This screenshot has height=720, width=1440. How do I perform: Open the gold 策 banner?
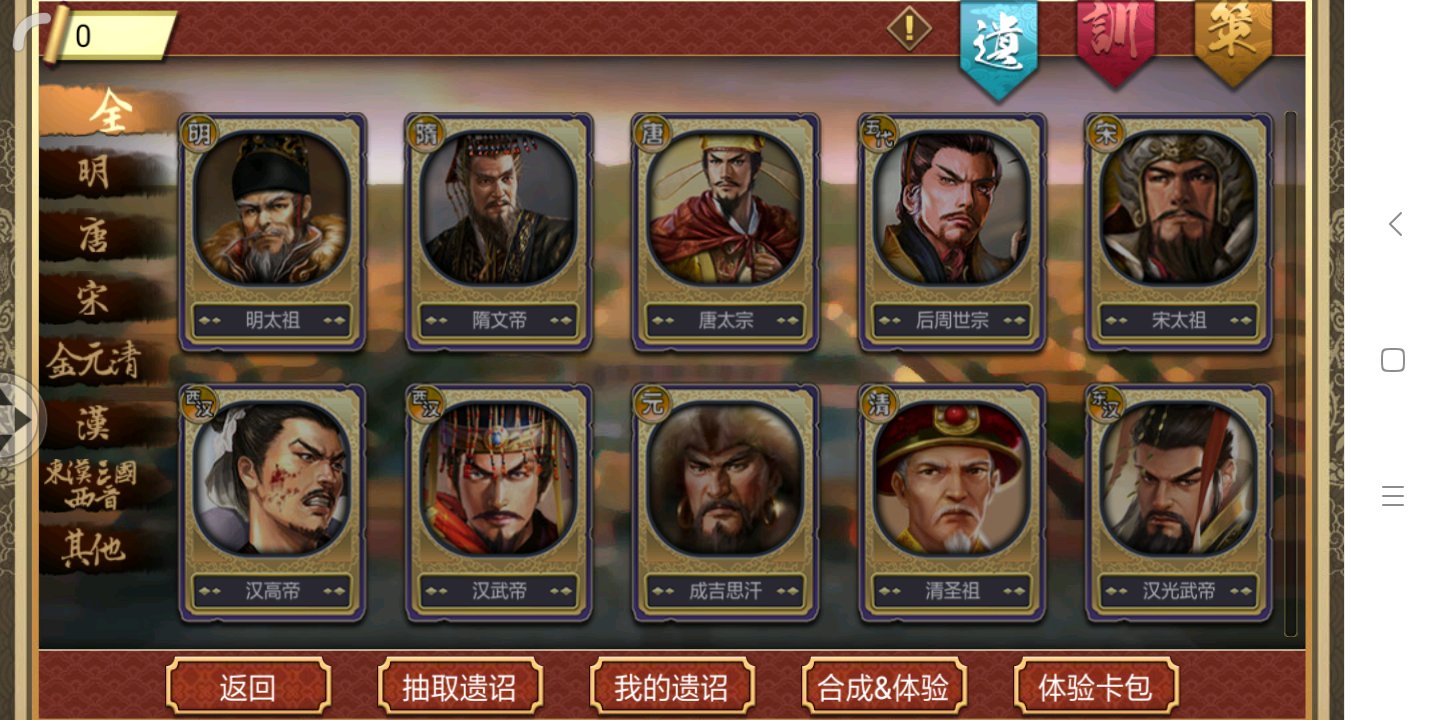point(1233,42)
